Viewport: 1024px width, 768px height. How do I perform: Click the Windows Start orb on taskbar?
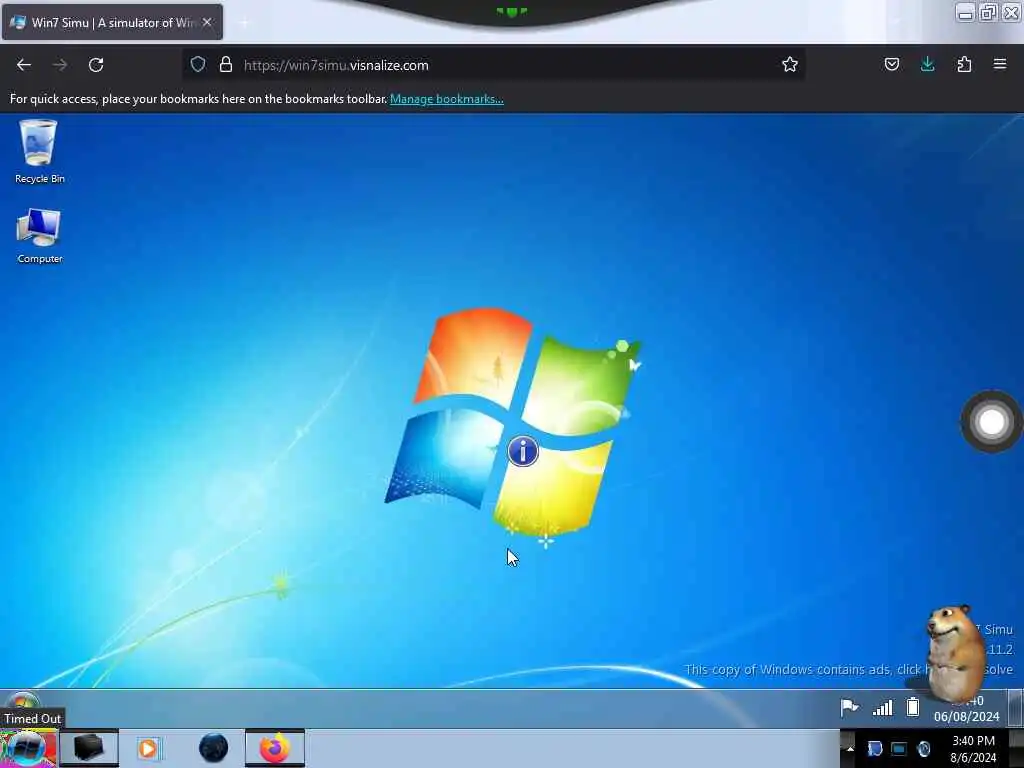(28, 748)
